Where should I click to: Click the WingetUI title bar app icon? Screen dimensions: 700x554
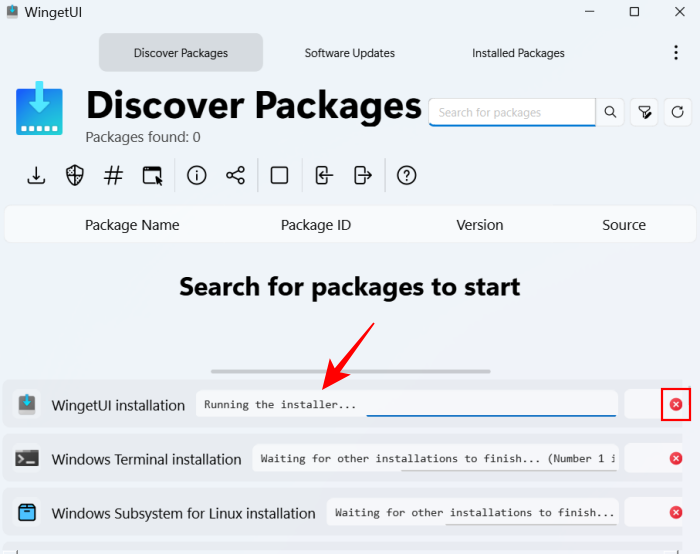pos(12,12)
